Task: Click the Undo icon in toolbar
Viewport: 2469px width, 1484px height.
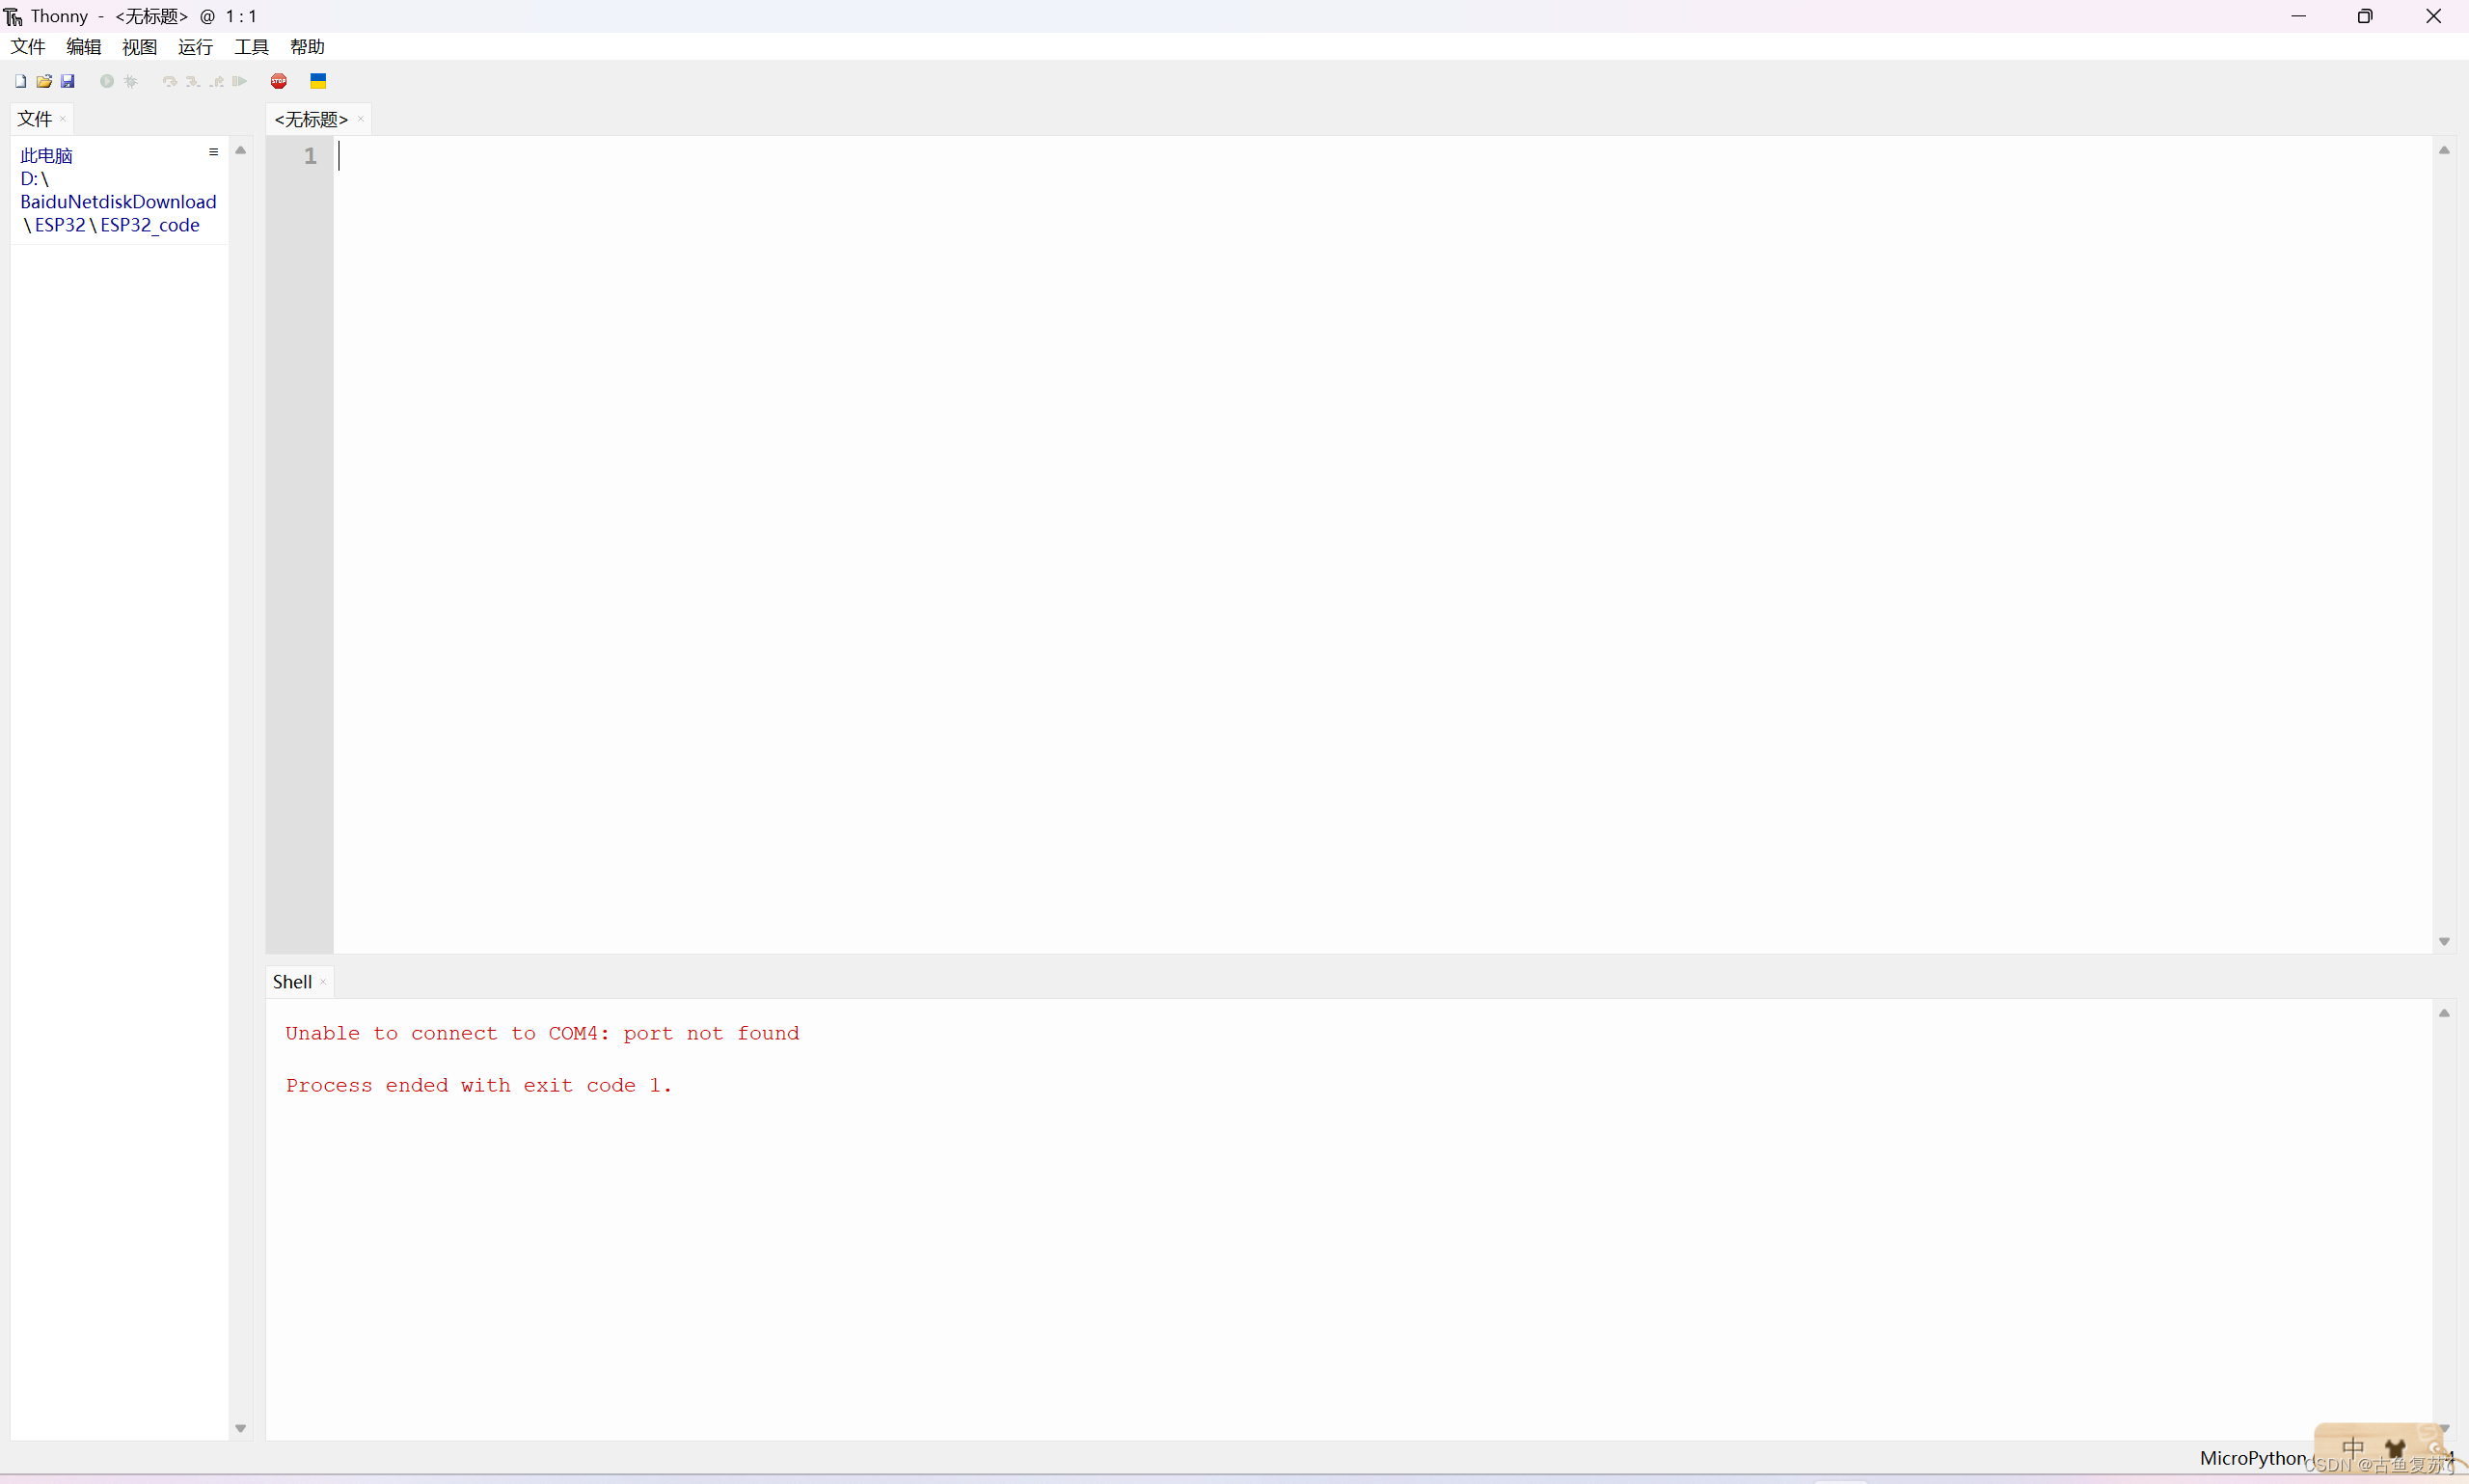Action: (166, 81)
